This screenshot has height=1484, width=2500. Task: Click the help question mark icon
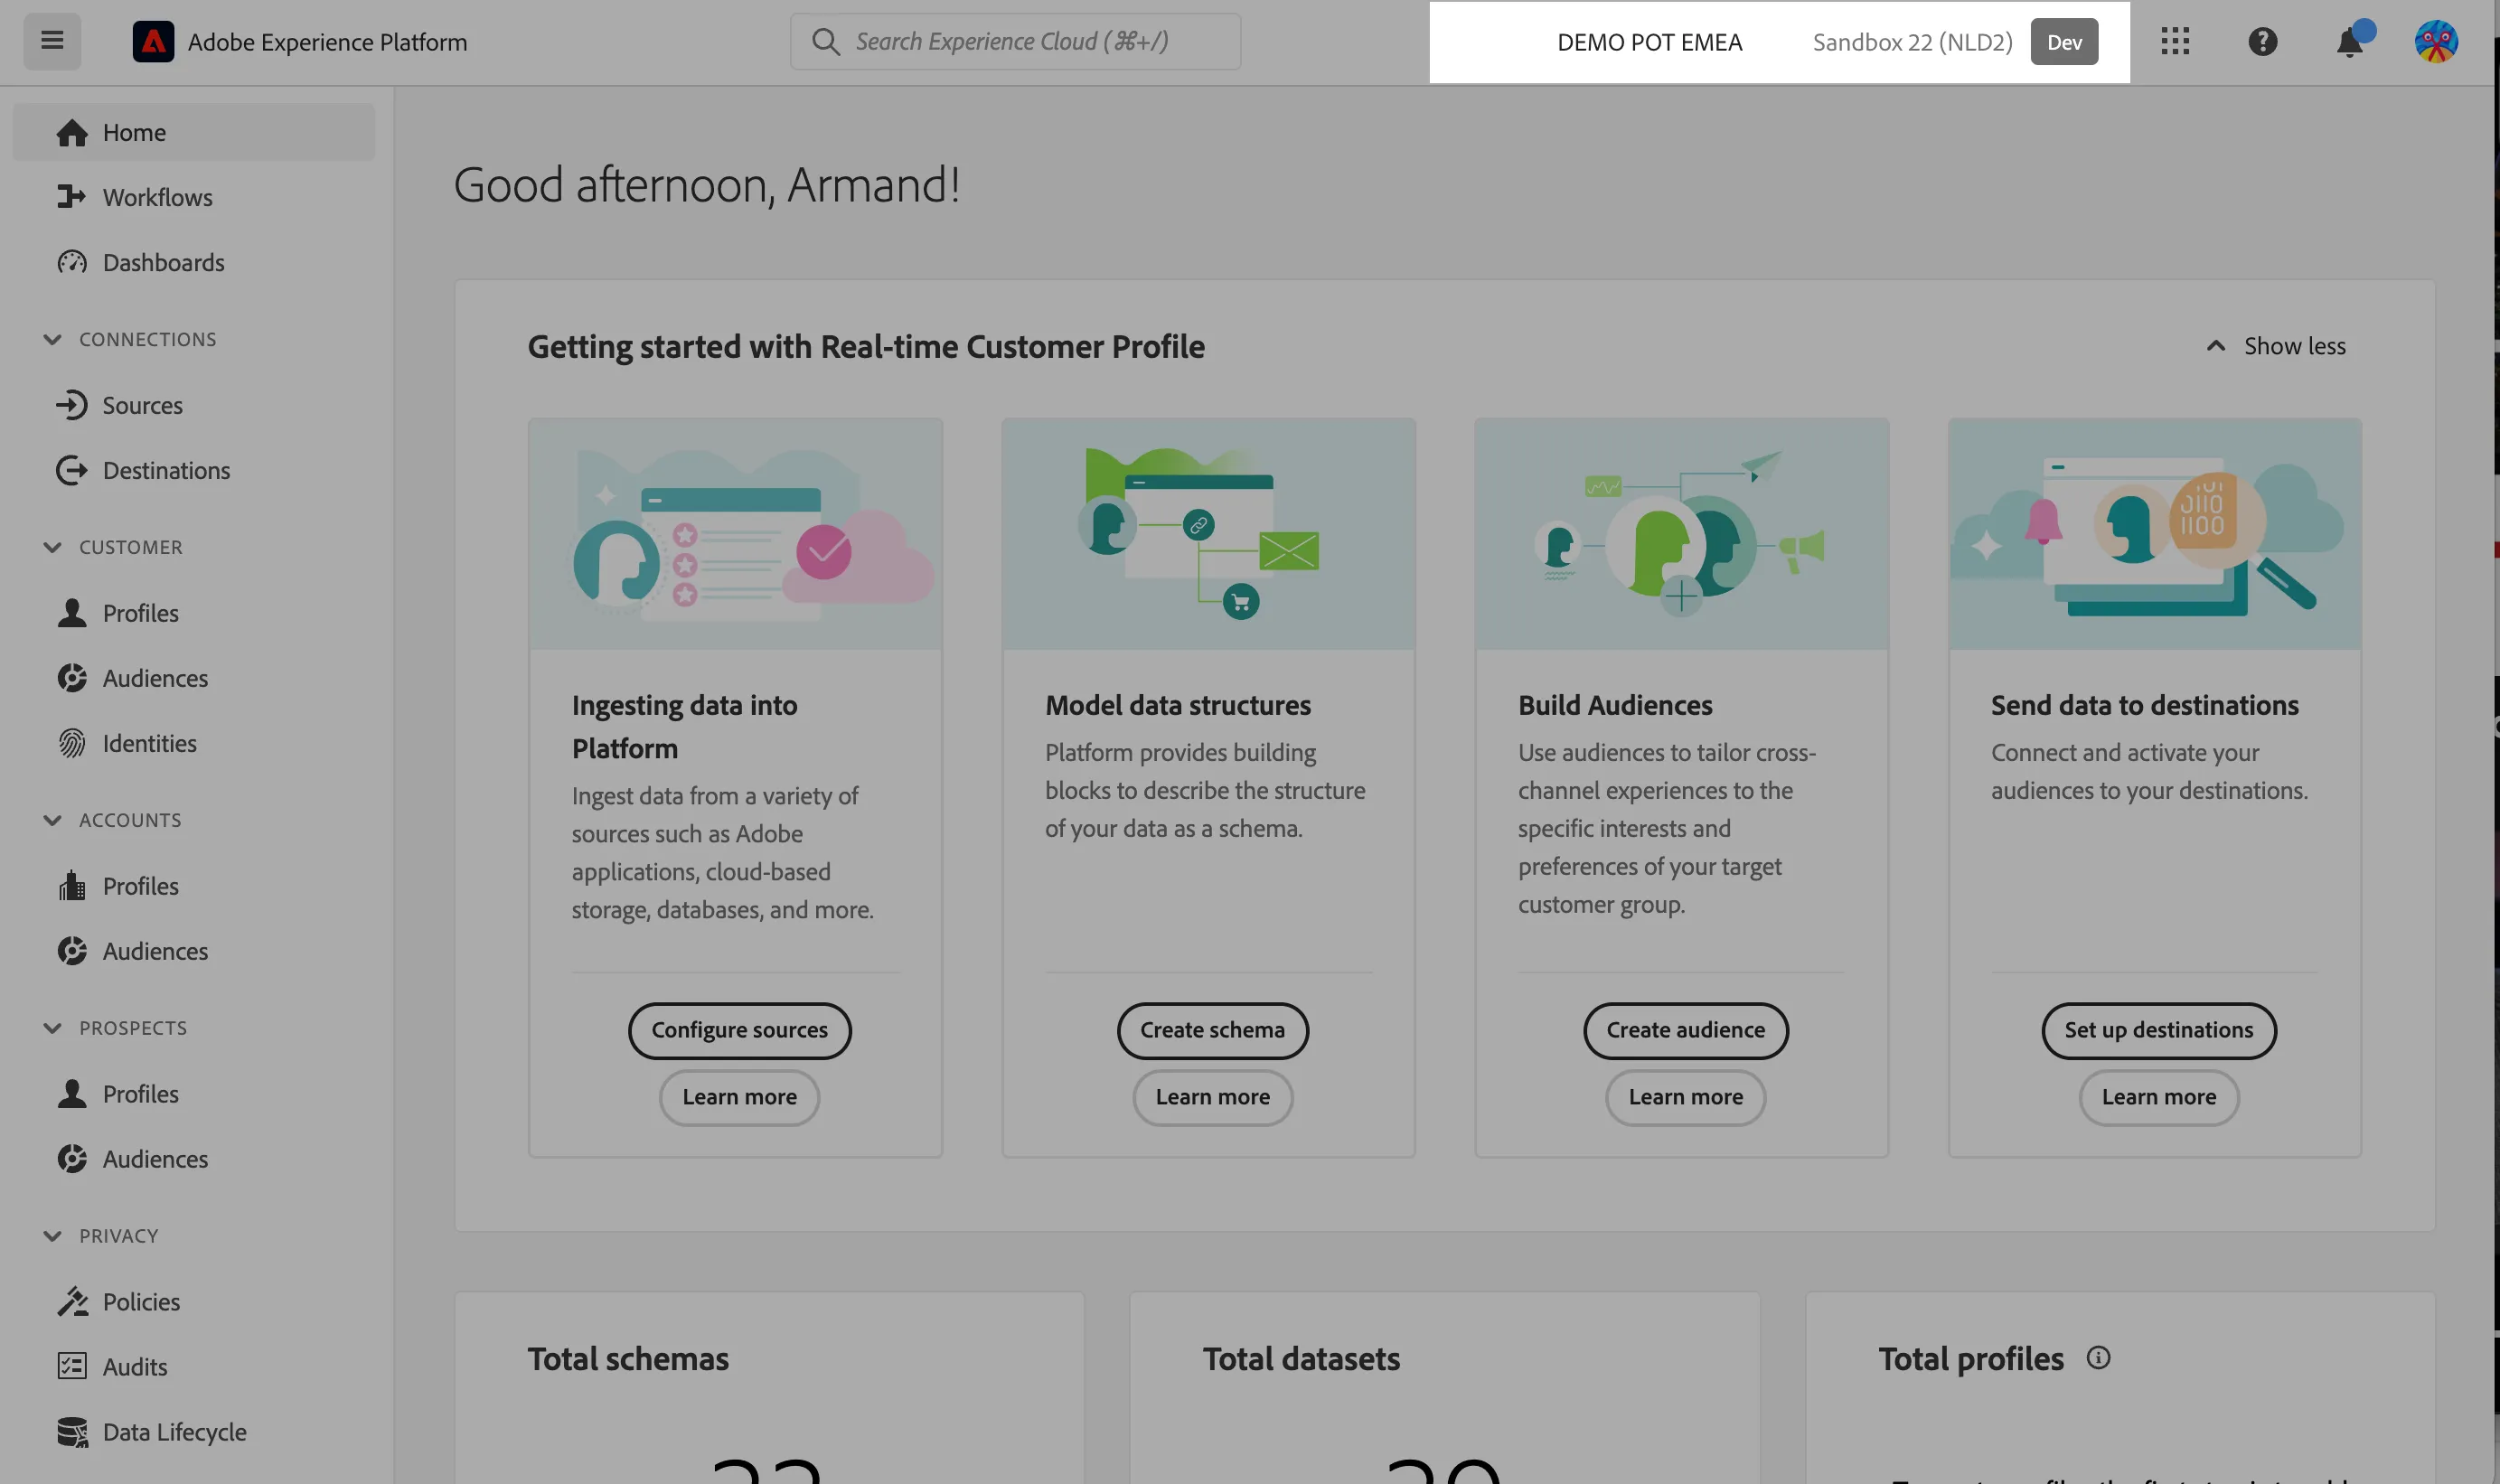point(2262,41)
